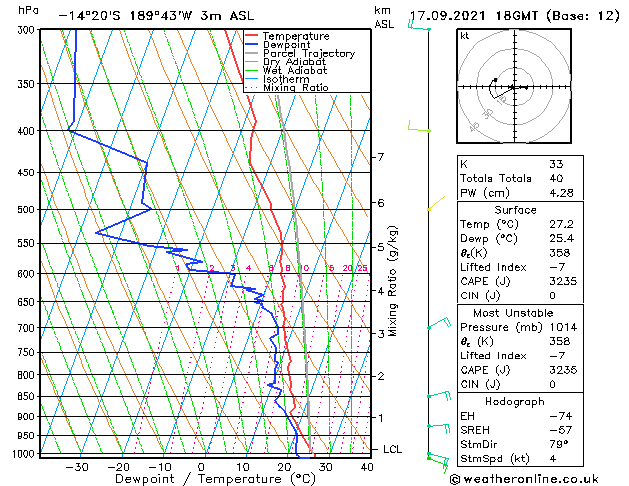Click the wind barb at 300 hPa
The height and width of the screenshot is (486, 629).
pos(419,26)
